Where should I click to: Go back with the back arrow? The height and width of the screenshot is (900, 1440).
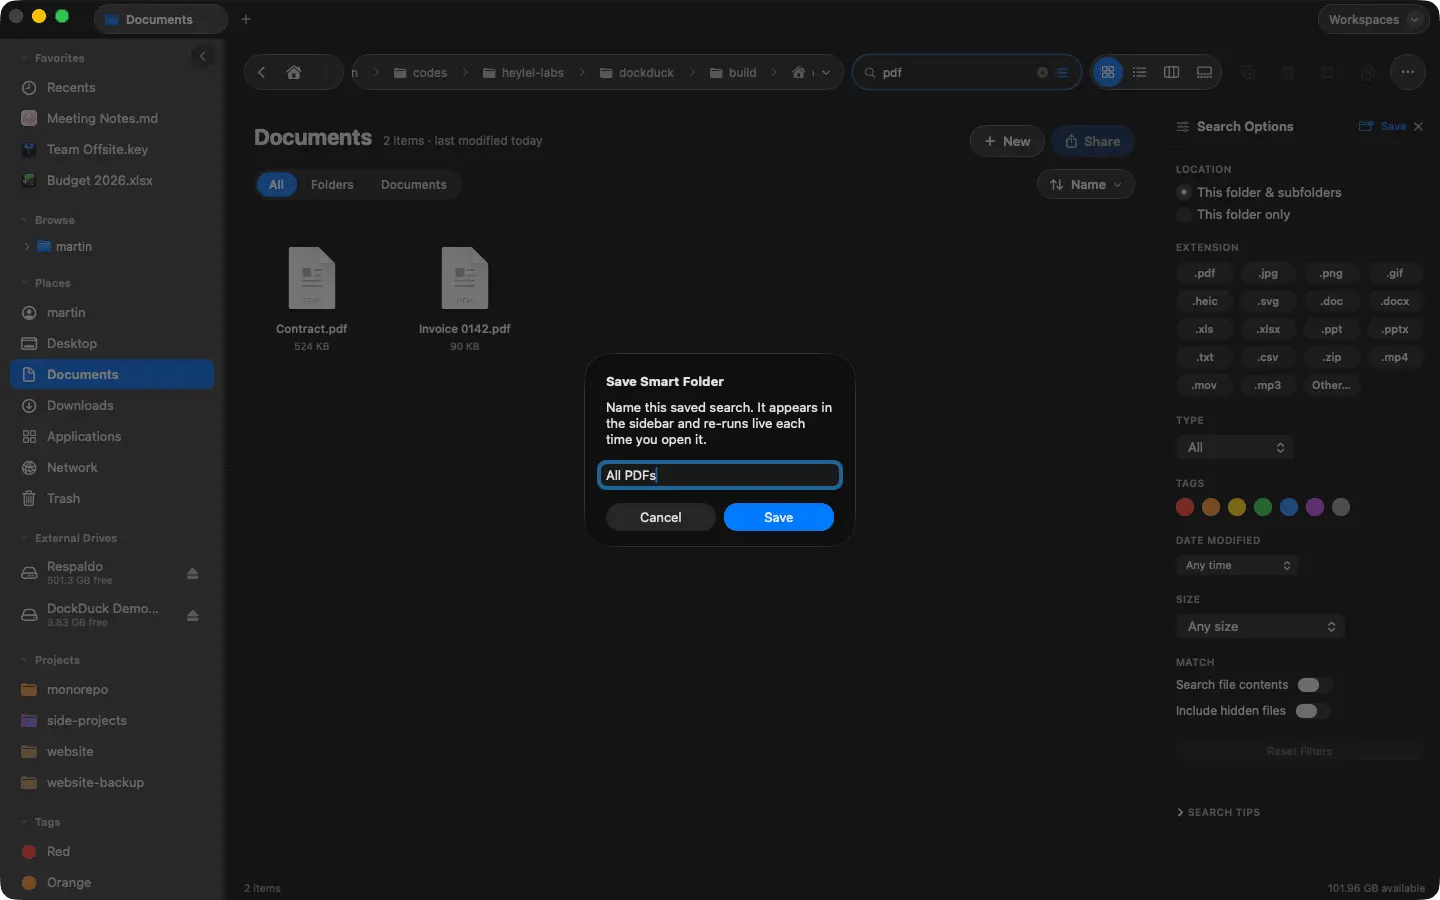point(262,72)
